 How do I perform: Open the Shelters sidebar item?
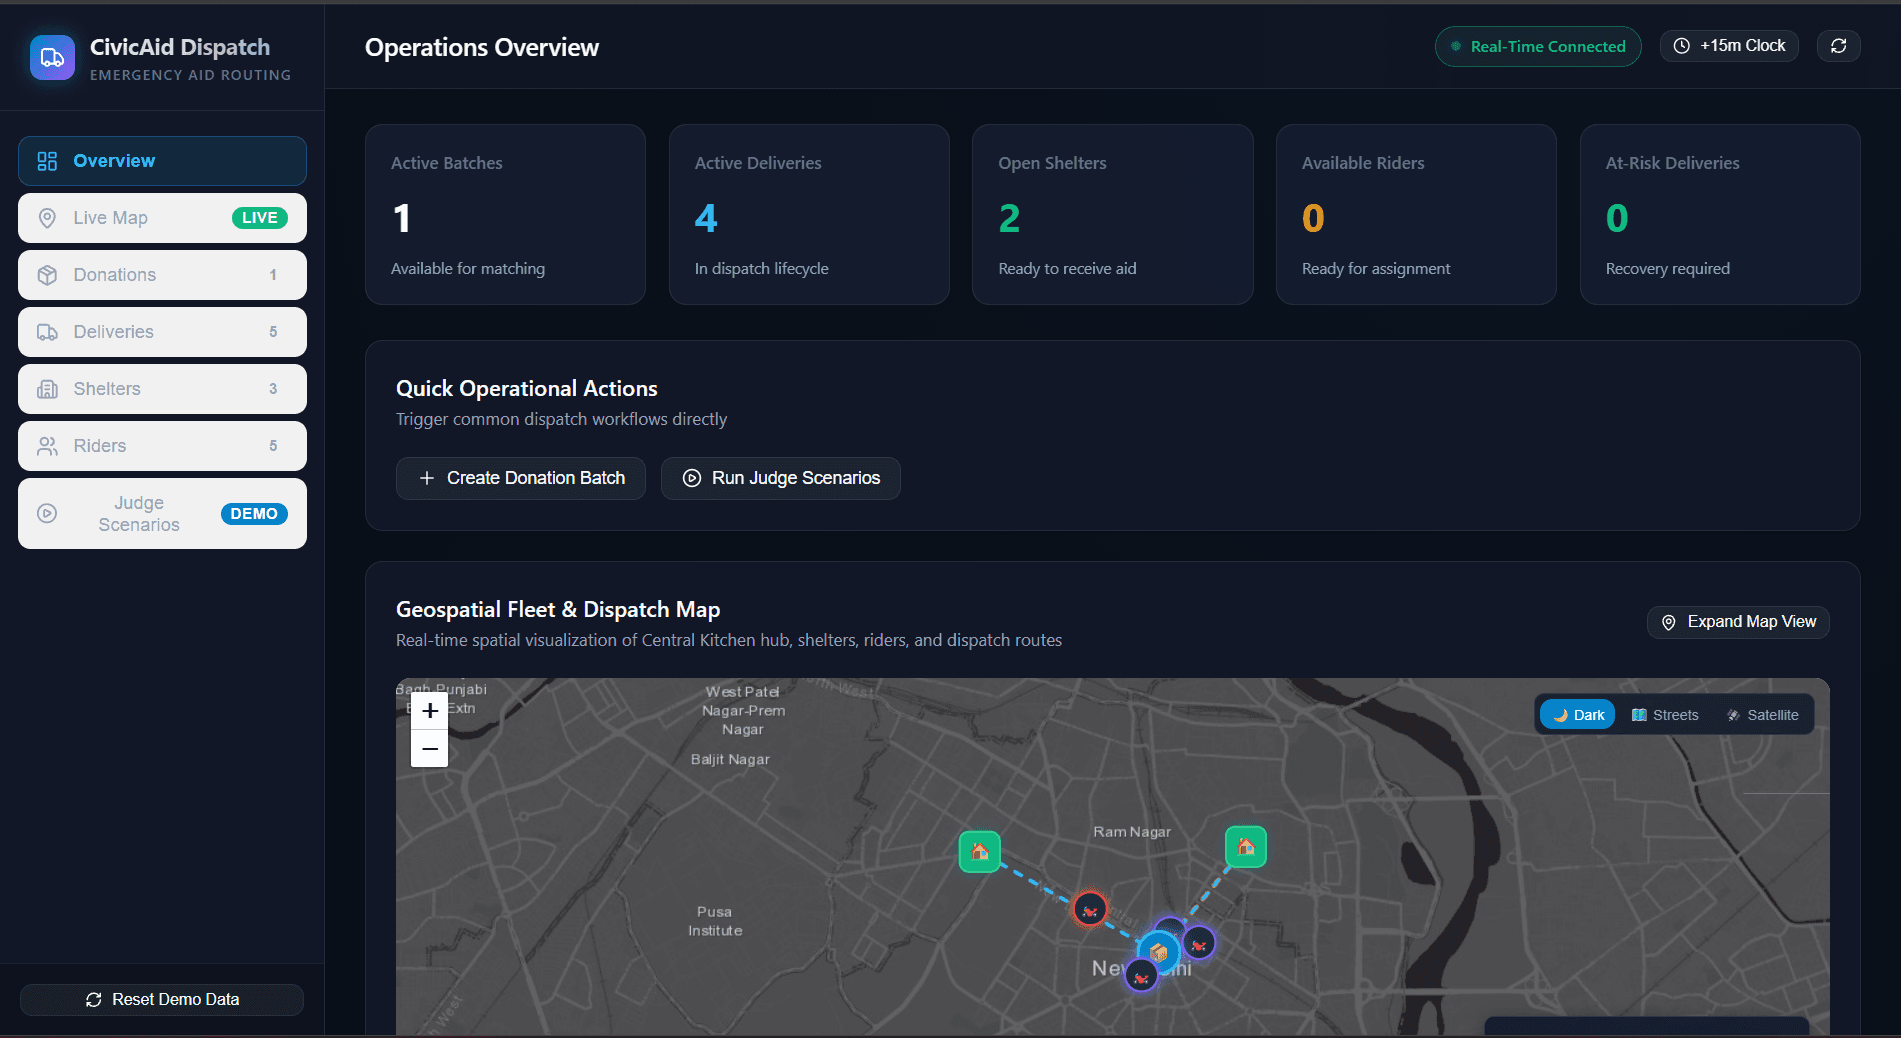162,389
